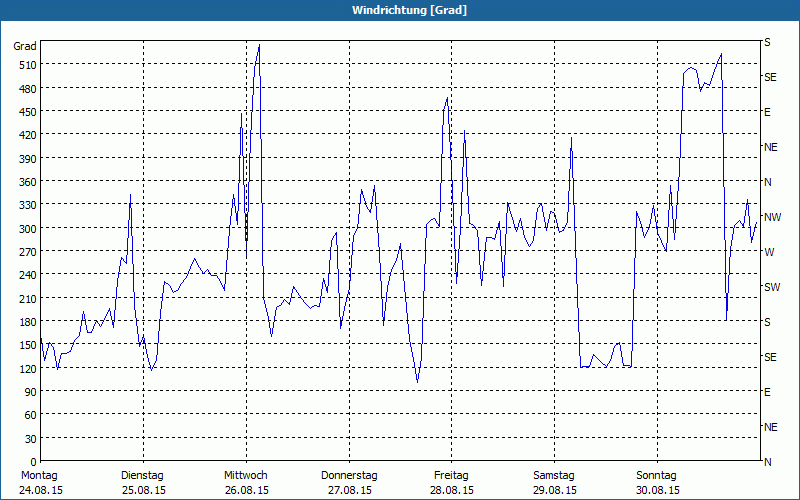800x500 pixels.
Task: Click the date 26.08.15
Action: coord(246,491)
